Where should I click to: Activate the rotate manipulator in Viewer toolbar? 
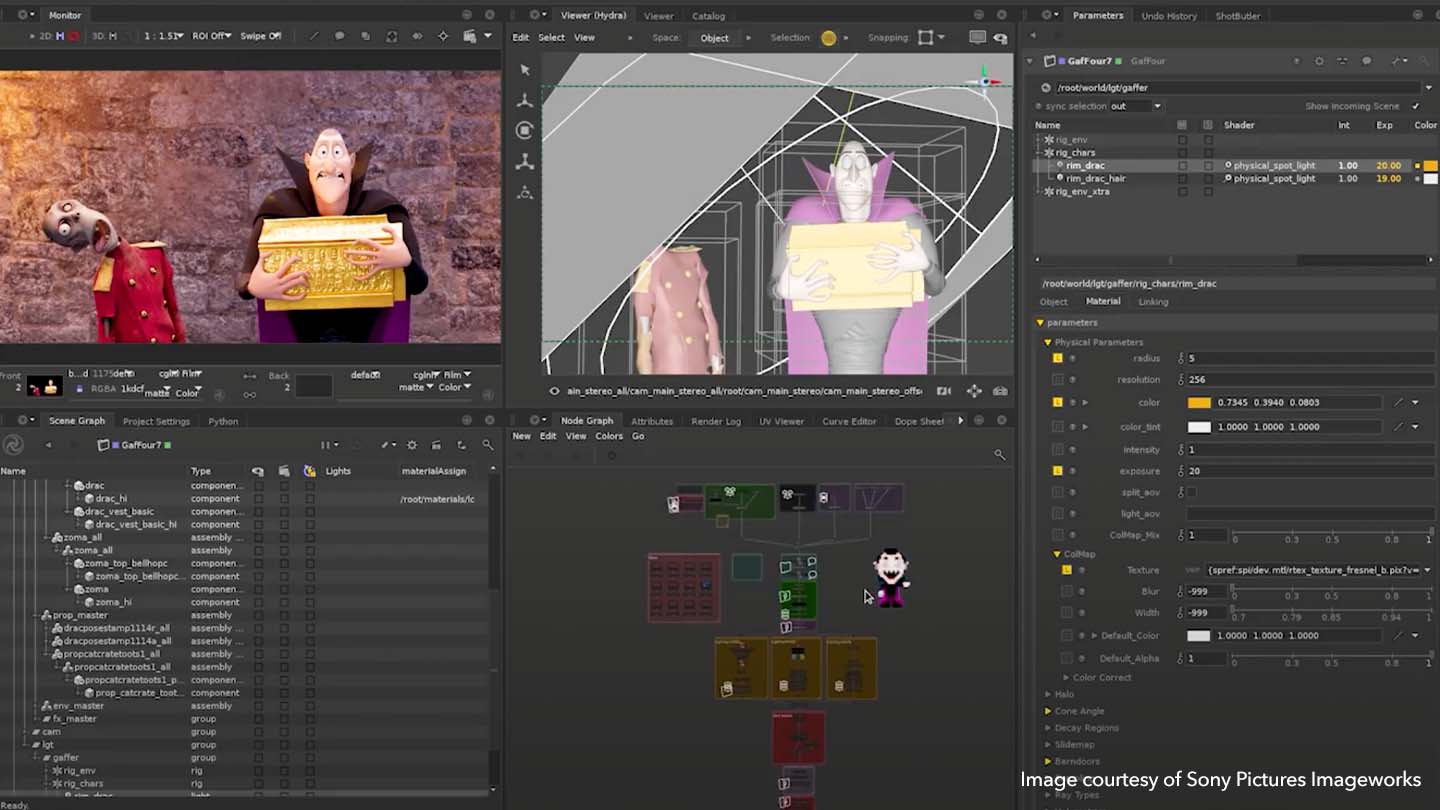(525, 131)
